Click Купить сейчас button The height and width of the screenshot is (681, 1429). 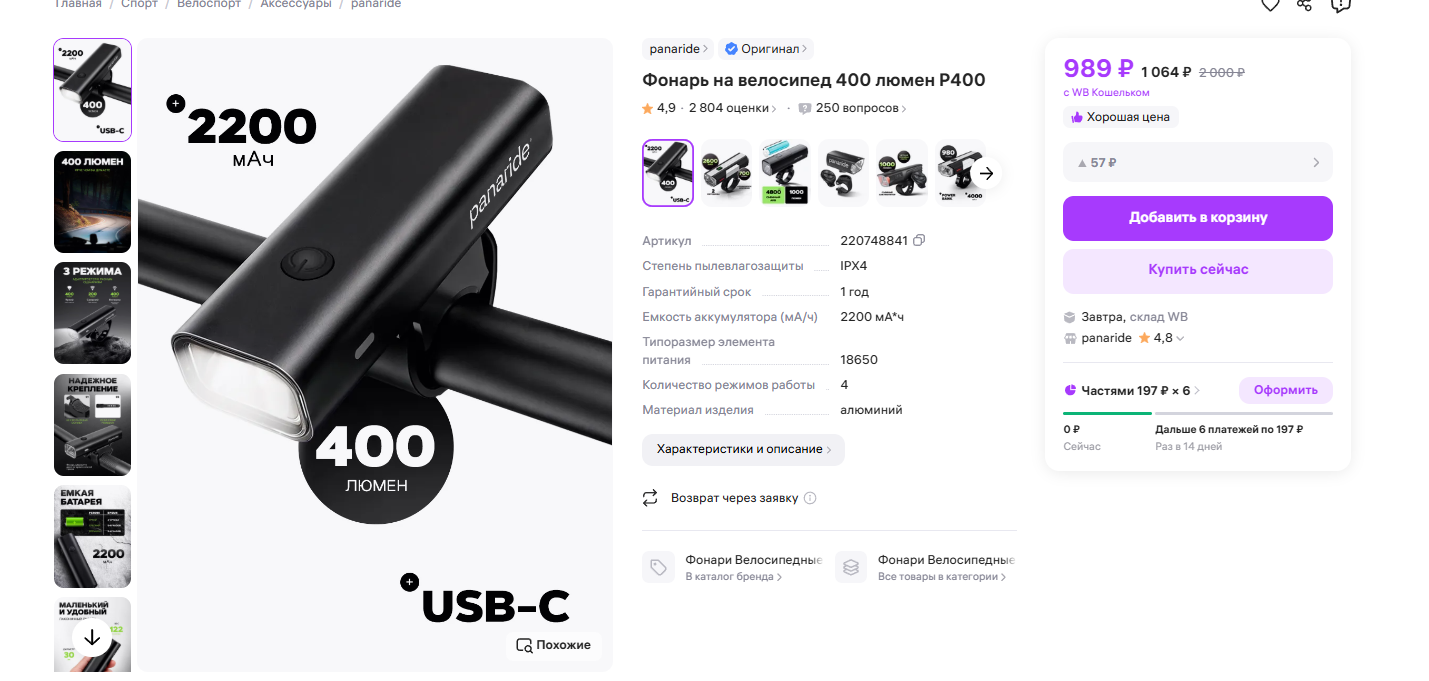[x=1198, y=270]
